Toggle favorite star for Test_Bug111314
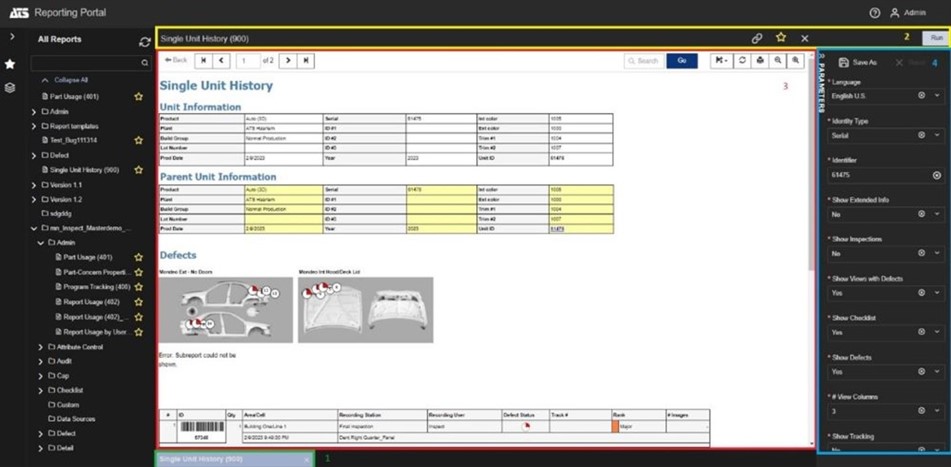This screenshot has height=467, width=951. (139, 141)
